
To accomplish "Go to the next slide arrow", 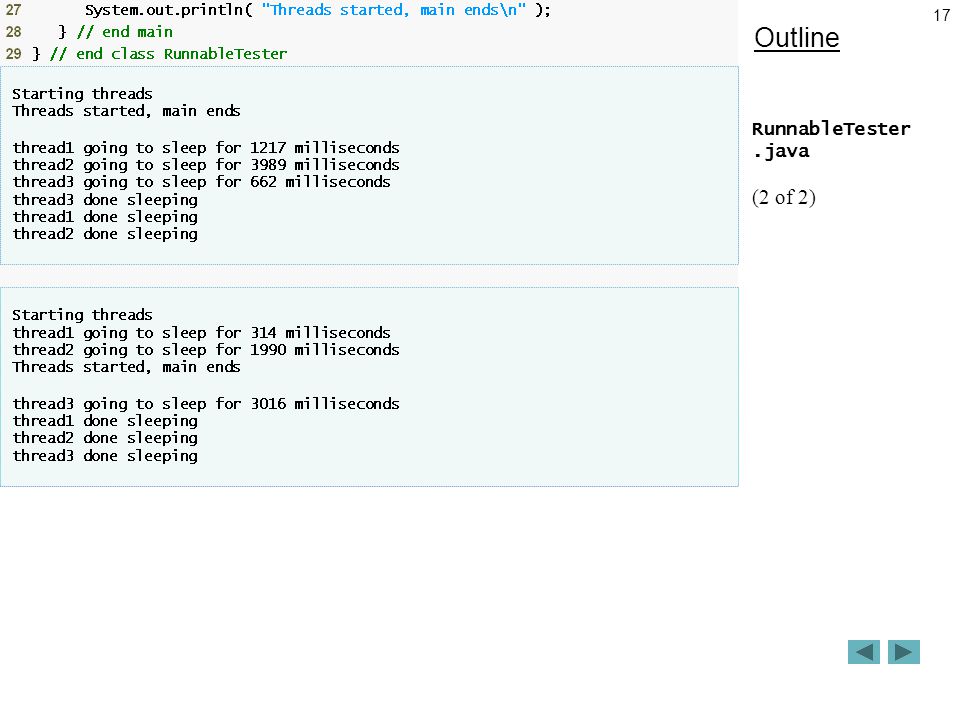I will pos(904,652).
